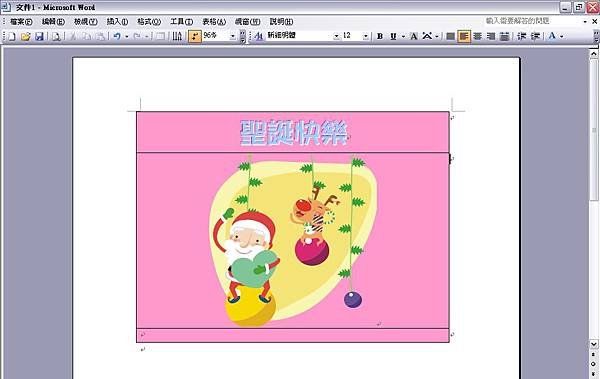Open the 插入 (Insert) menu

[x=117, y=22]
